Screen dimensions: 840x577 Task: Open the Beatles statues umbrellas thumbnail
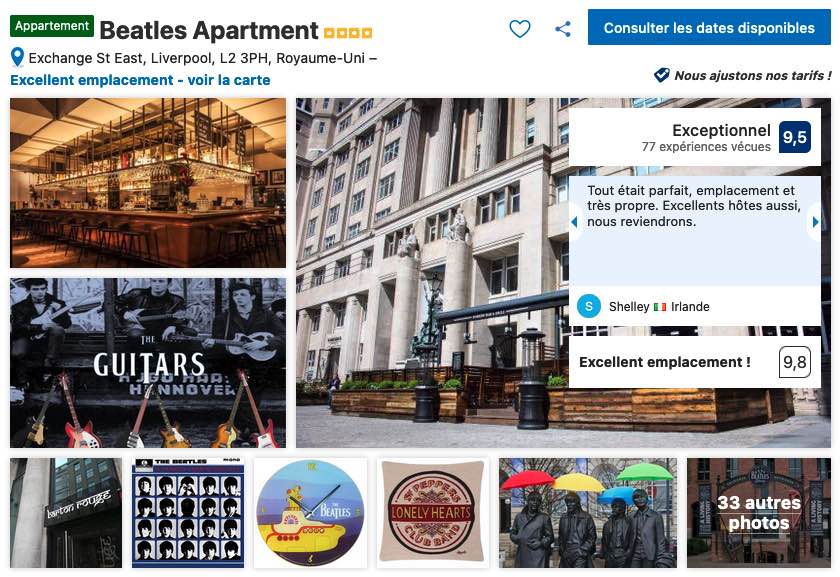(588, 513)
